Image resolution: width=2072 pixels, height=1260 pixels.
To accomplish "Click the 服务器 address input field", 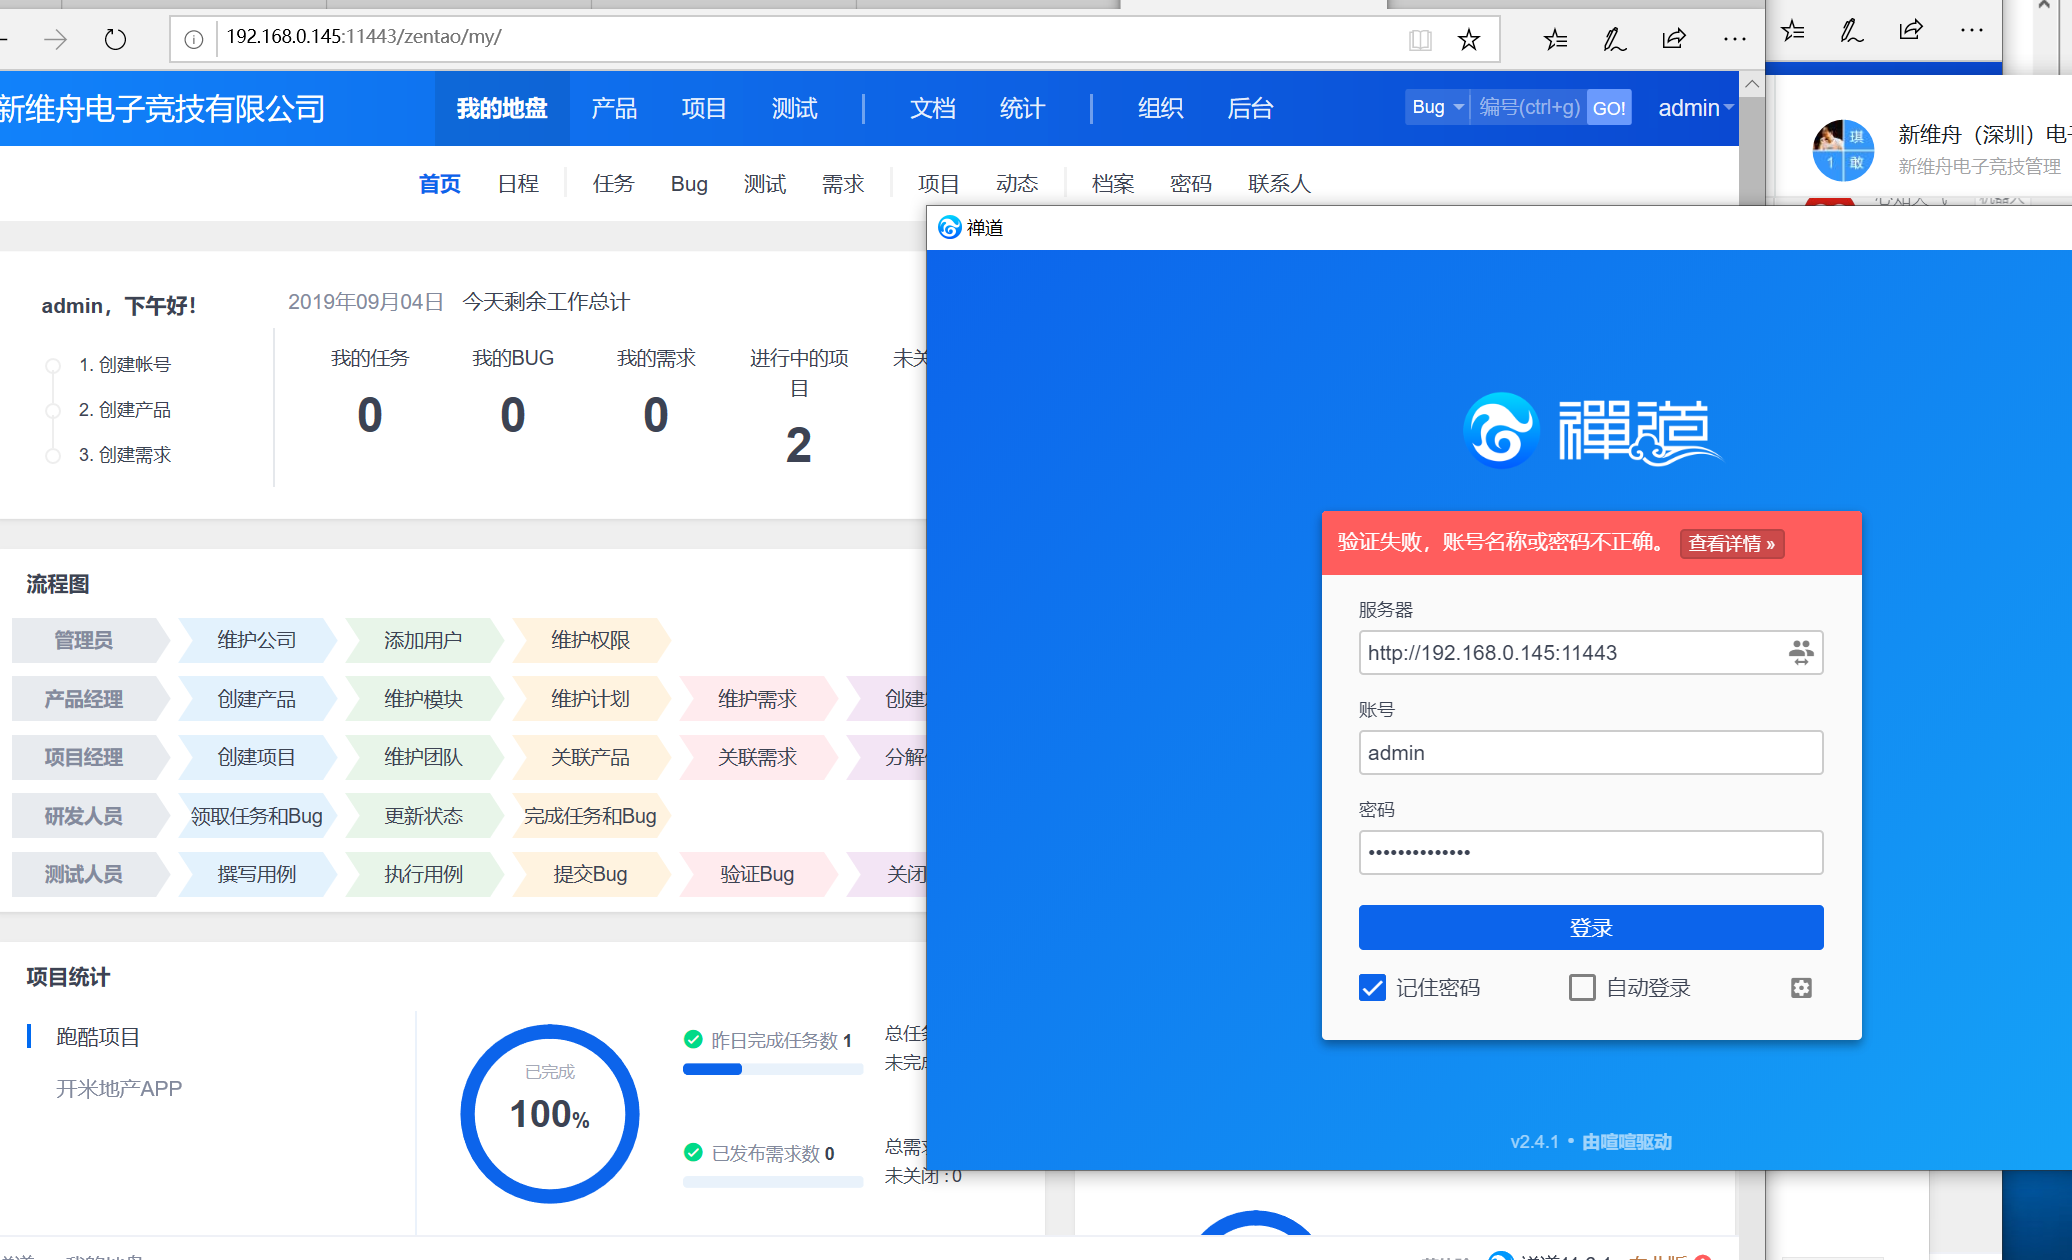I will [1591, 653].
